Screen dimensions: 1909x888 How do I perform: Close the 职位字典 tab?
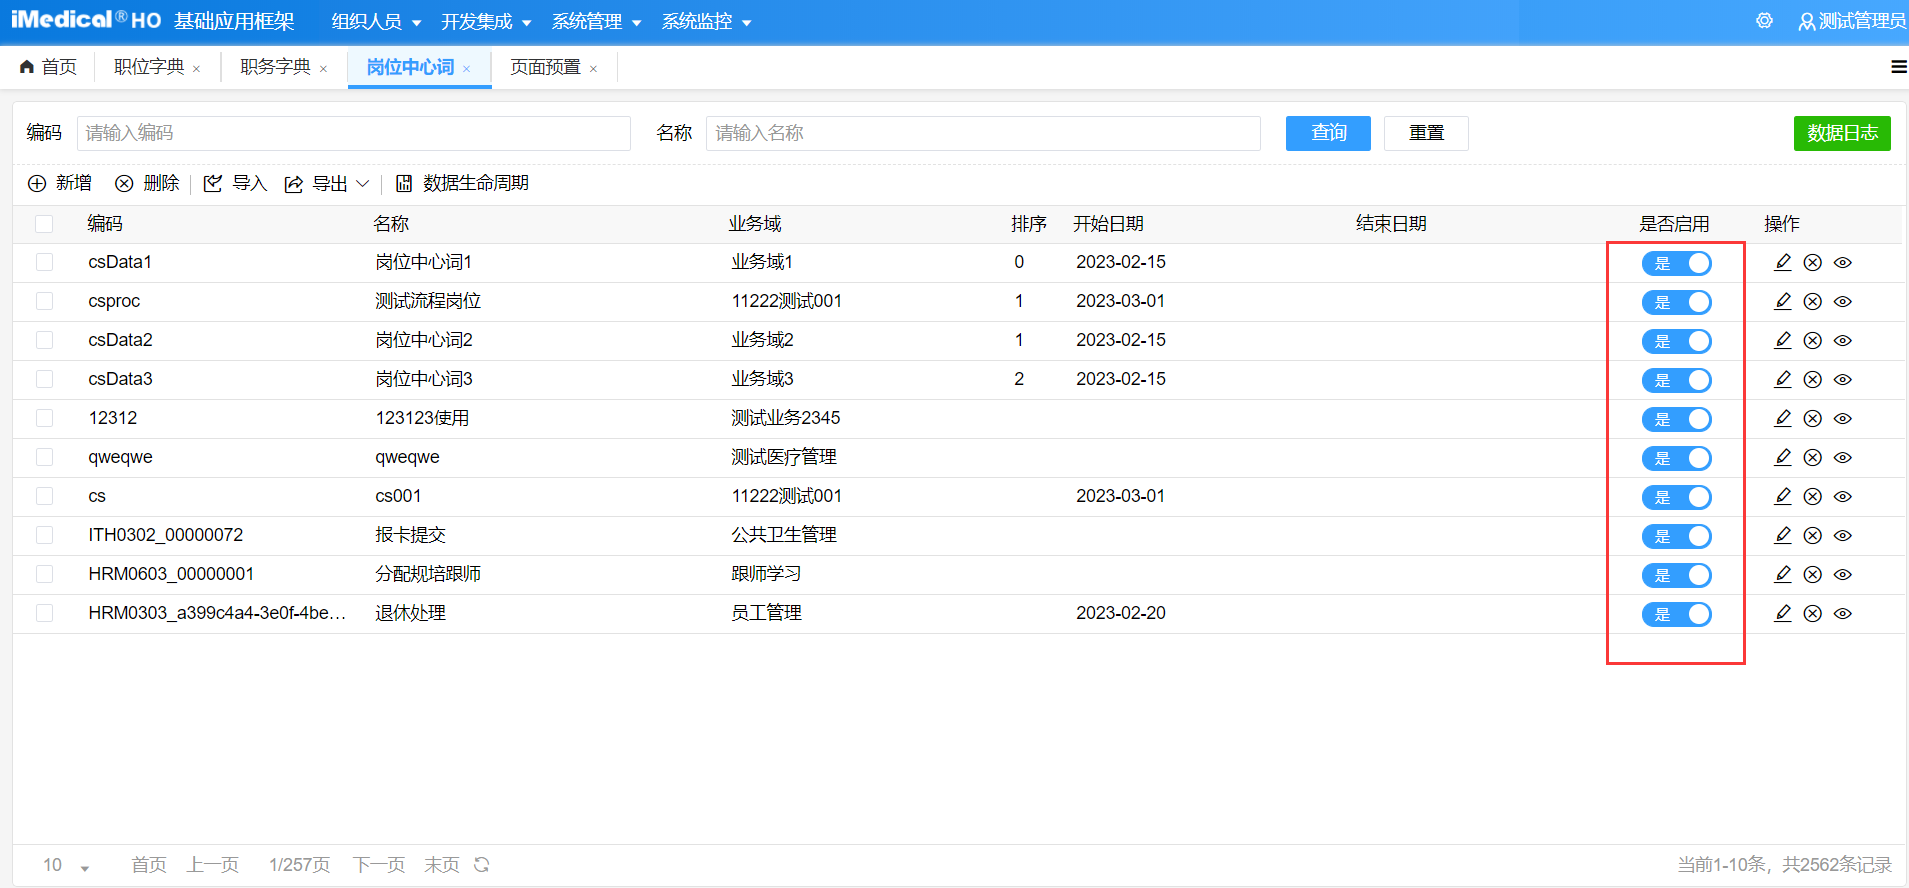pos(196,69)
